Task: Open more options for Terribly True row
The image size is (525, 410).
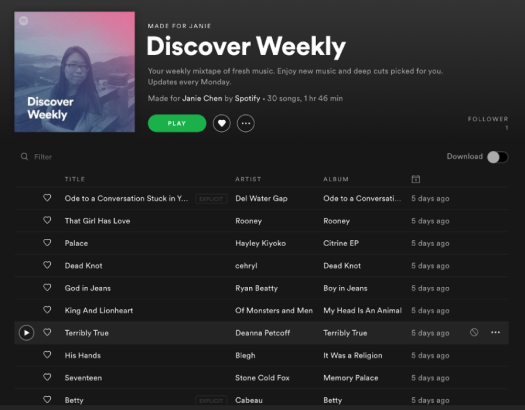Action: pos(496,332)
